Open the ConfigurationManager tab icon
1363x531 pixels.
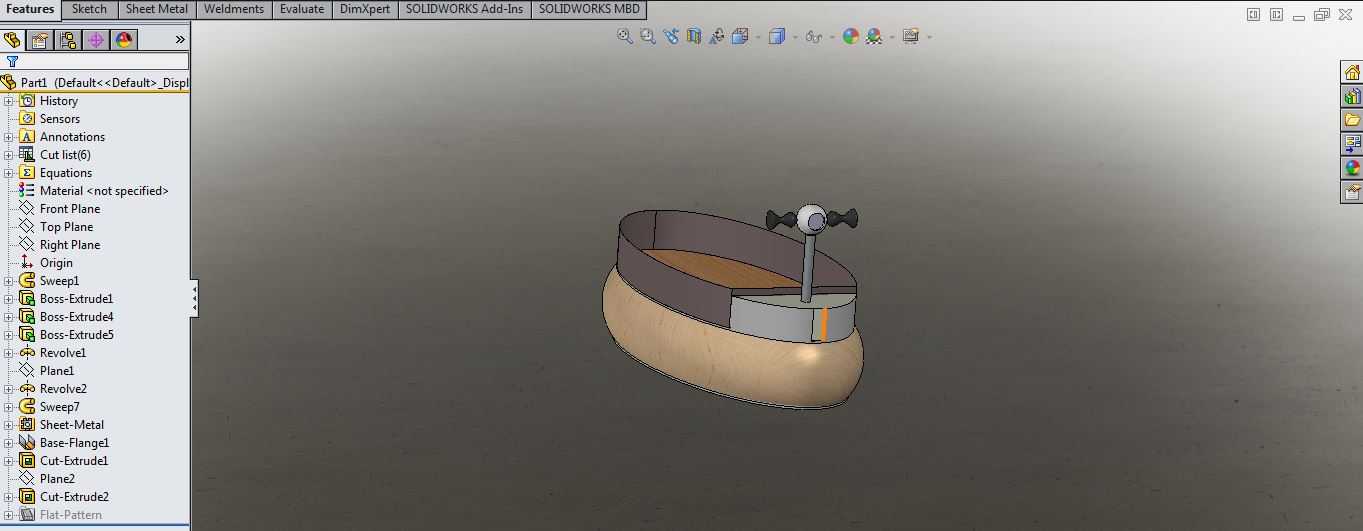click(x=68, y=40)
